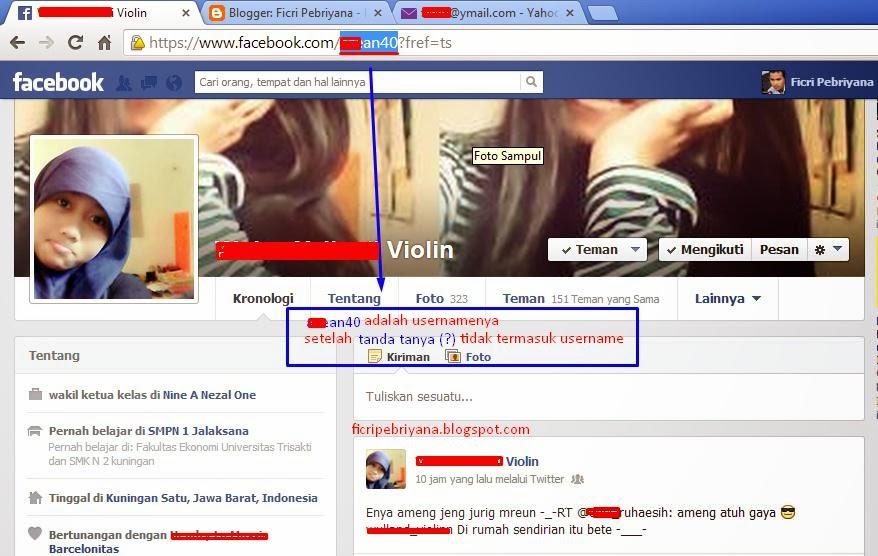Click the Fakultas Ekonomi Universitas Trisakti text
Screen dimensions: 878x556
224,447
